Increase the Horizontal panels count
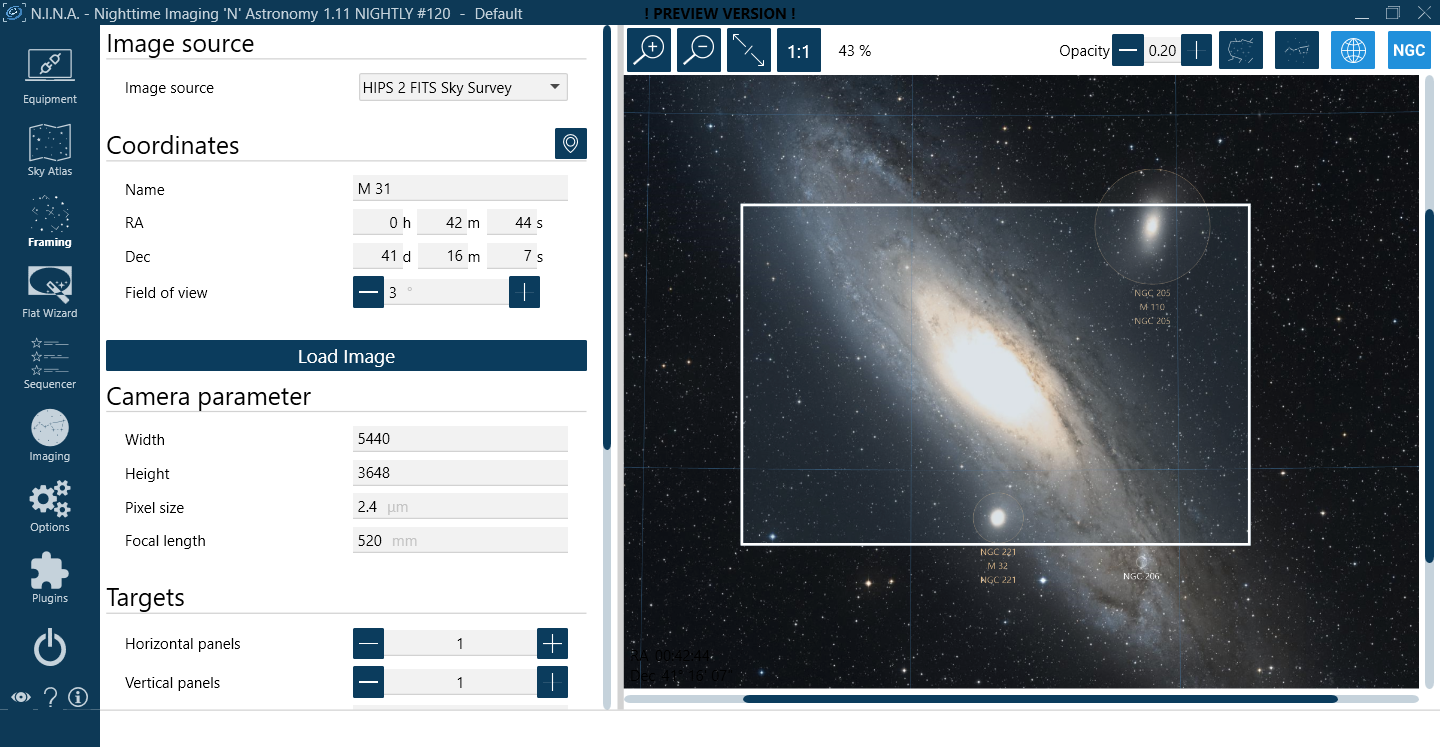The height and width of the screenshot is (747, 1440). click(552, 643)
